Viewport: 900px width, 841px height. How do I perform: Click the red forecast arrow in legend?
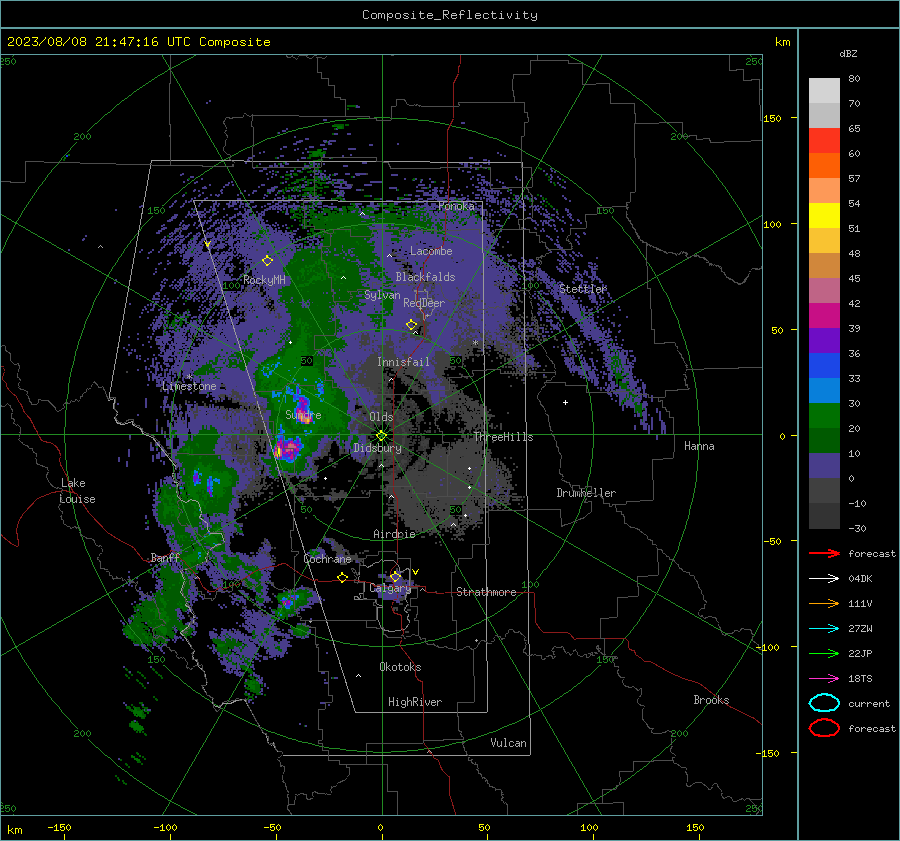(824, 553)
